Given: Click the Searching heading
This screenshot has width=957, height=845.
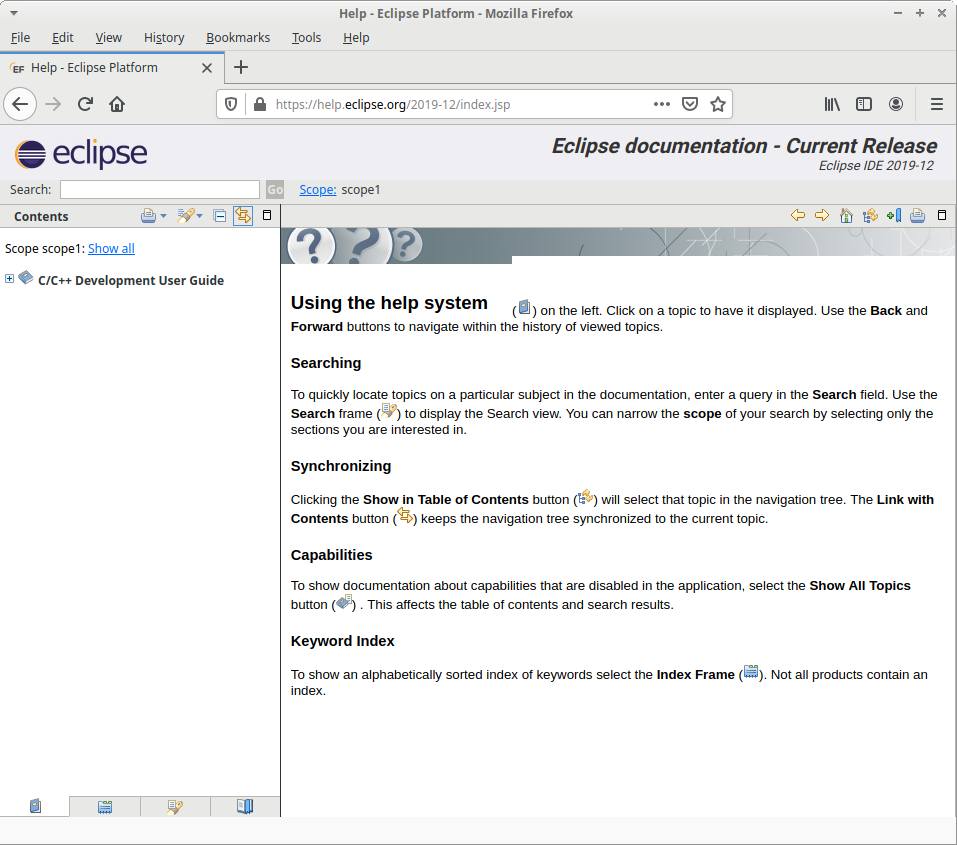Looking at the screenshot, I should (x=326, y=363).
